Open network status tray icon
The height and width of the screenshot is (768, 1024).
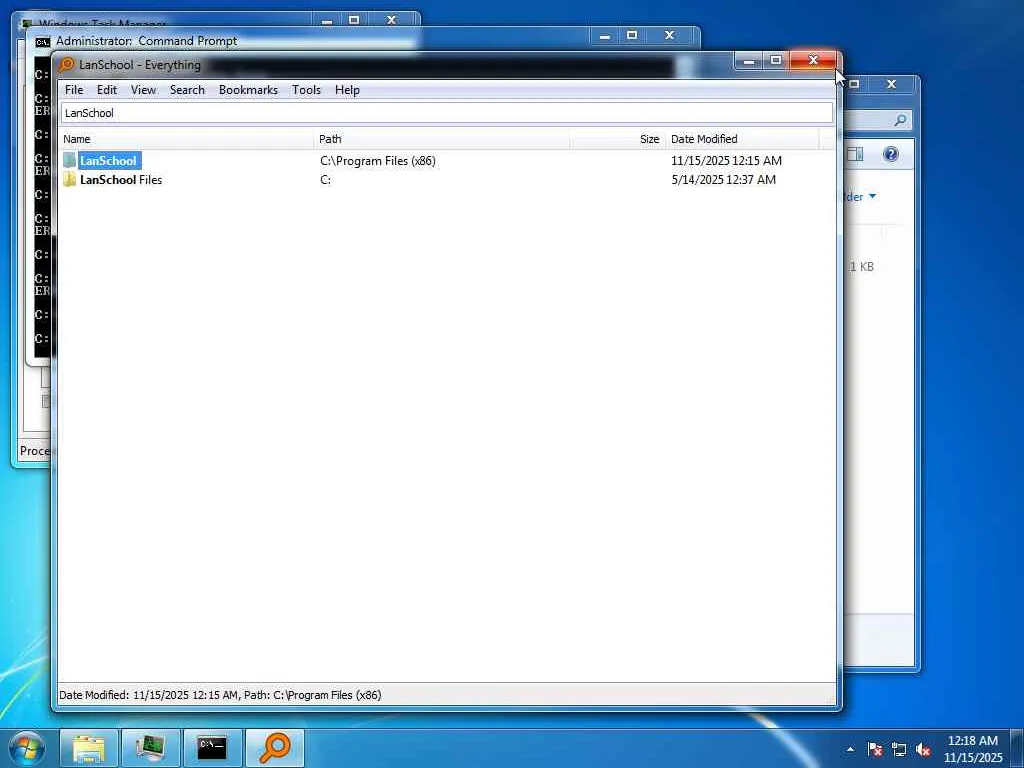(899, 749)
